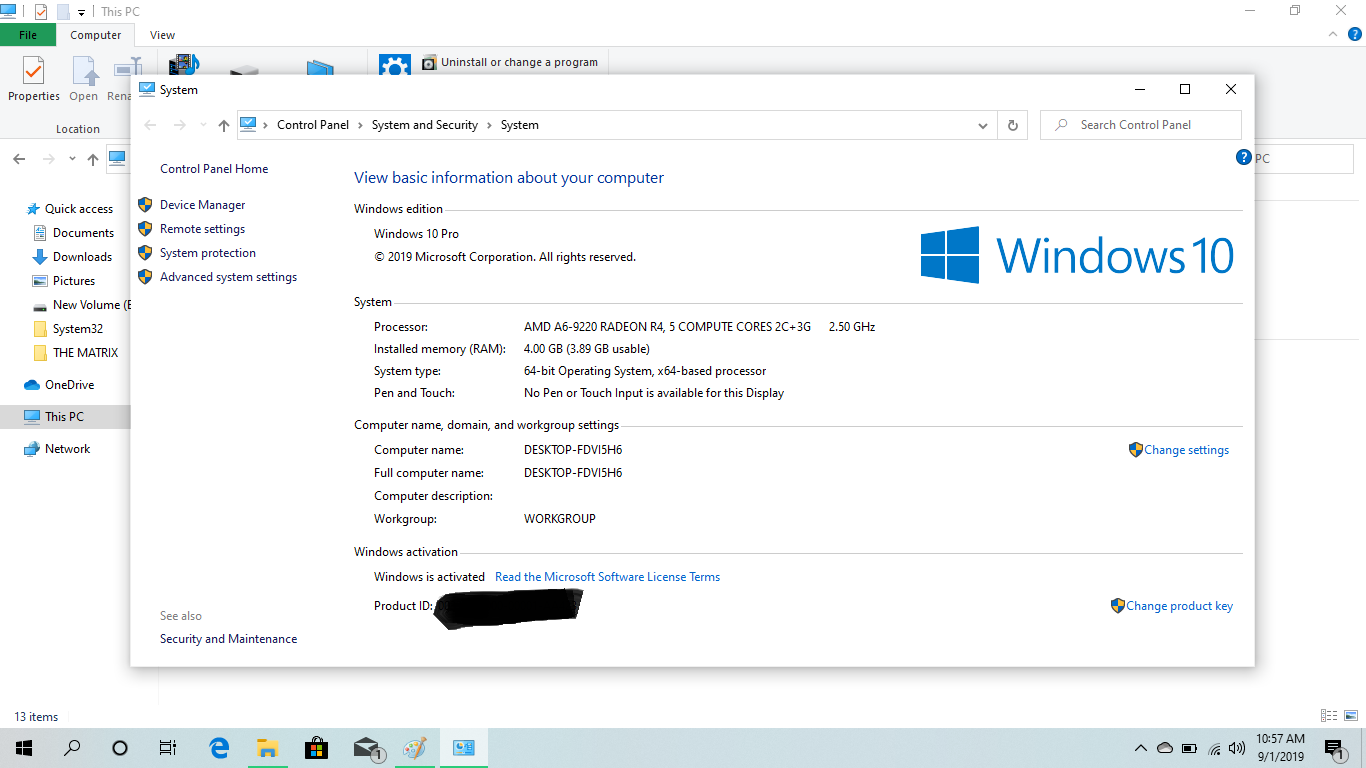Screen dimensions: 1366x768
Task: Select Quick access in navigation pane
Action: [x=79, y=209]
